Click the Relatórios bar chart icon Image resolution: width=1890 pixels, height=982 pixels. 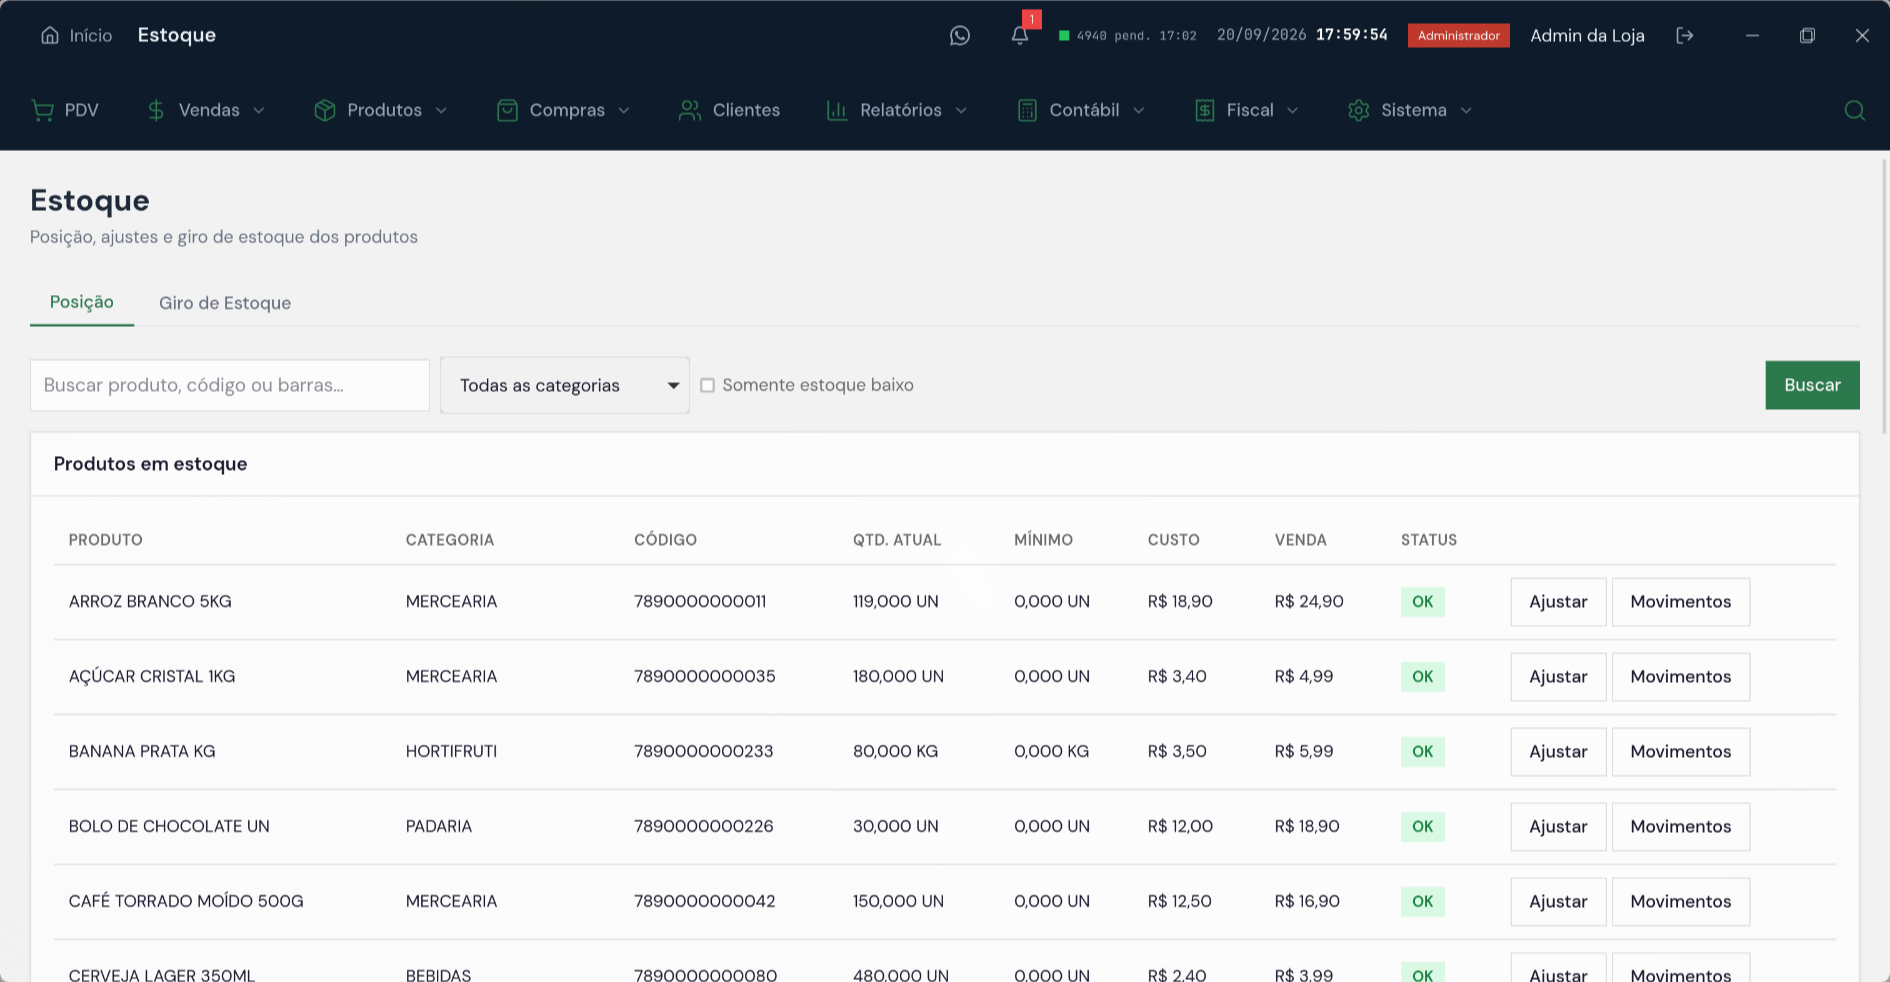[837, 110]
